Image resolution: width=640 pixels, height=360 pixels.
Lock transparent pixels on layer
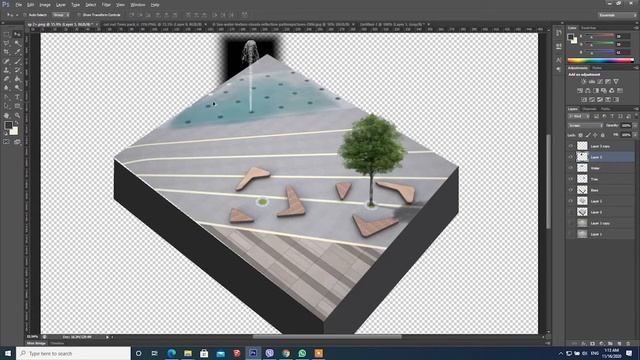[x=580, y=135]
